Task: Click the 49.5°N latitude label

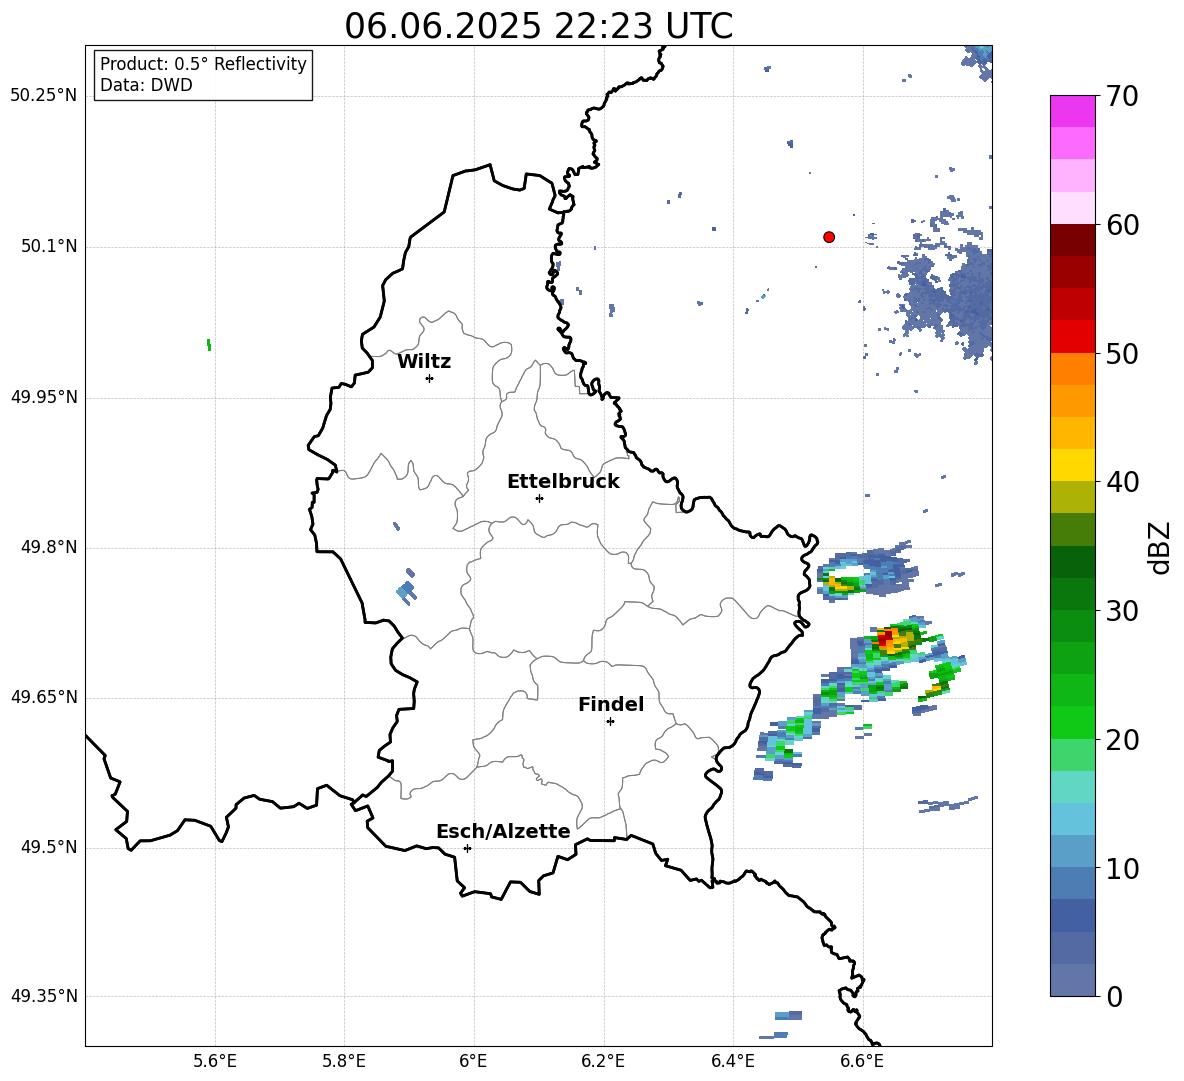Action: (48, 848)
